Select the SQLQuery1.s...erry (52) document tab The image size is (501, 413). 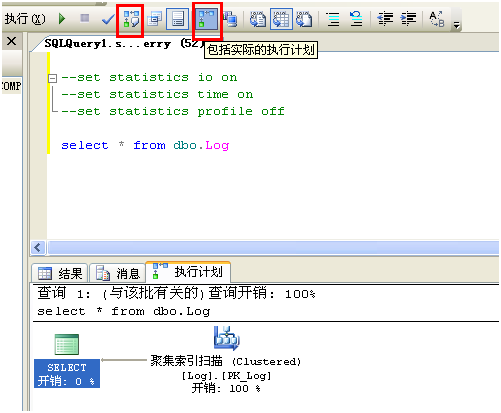pos(124,44)
